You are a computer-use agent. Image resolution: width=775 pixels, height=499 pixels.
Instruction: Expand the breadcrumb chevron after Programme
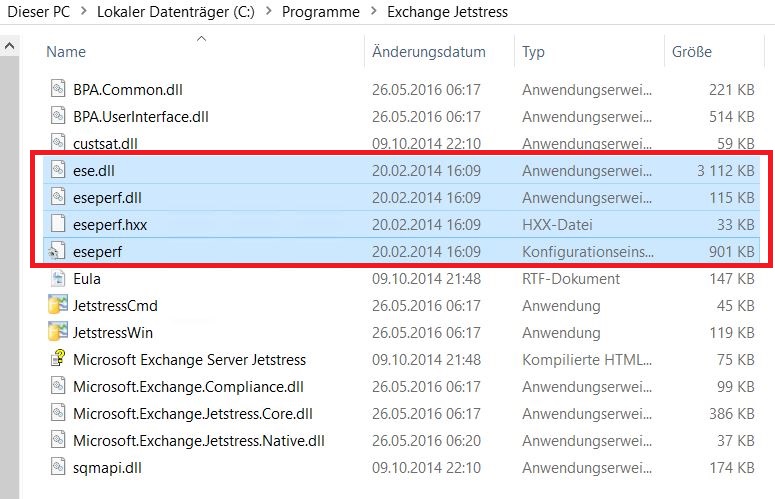[373, 12]
